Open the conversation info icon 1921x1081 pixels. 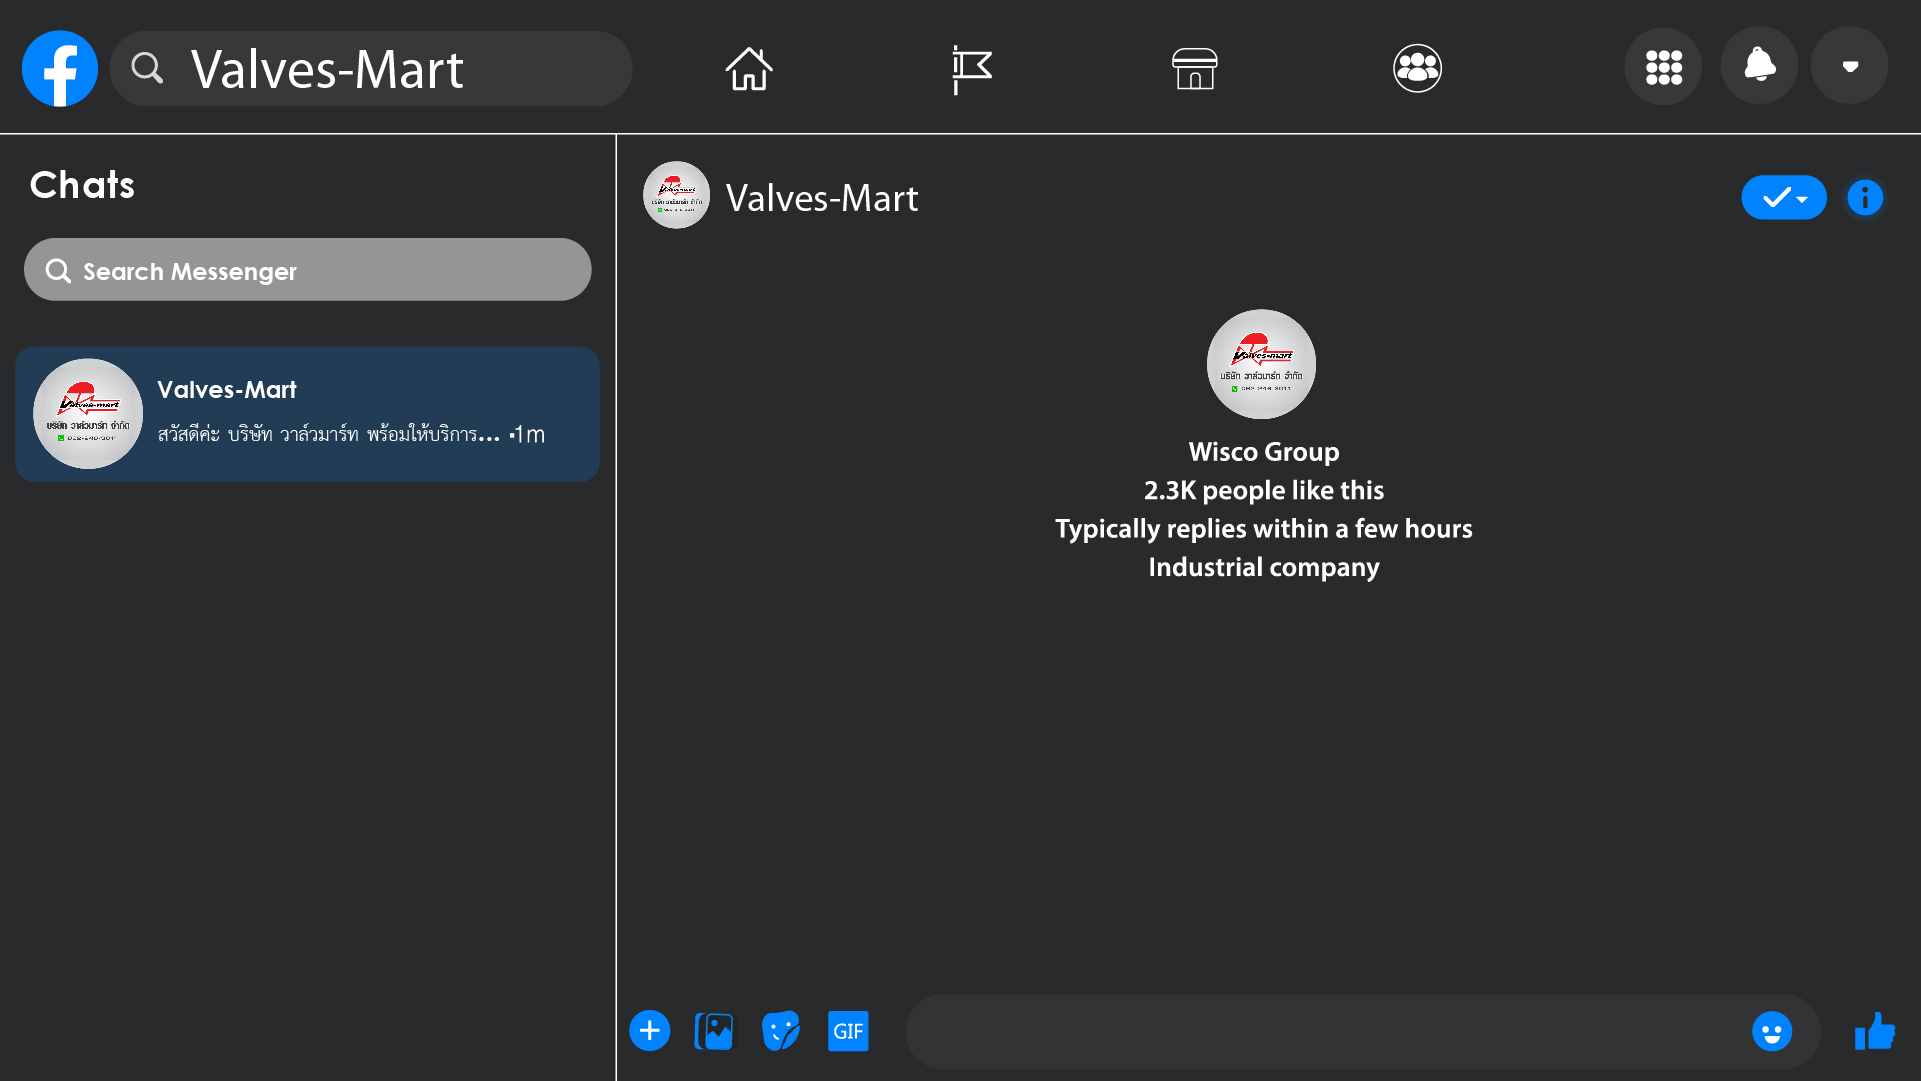pyautogui.click(x=1865, y=198)
